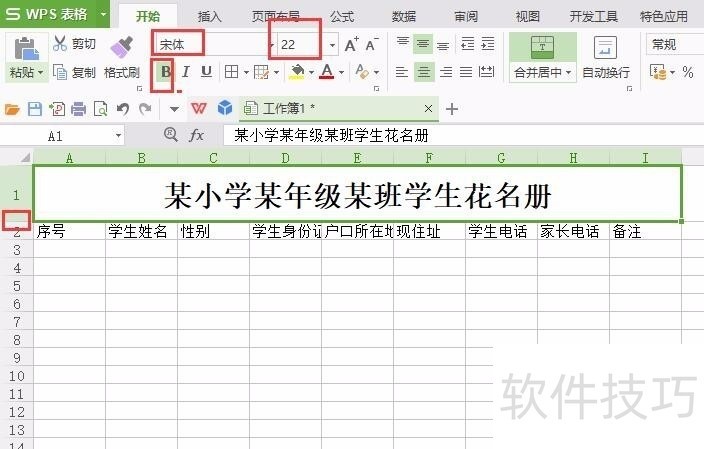Open the WPS 表格 application menu
Screen dimensions: 704x449
click(x=48, y=14)
